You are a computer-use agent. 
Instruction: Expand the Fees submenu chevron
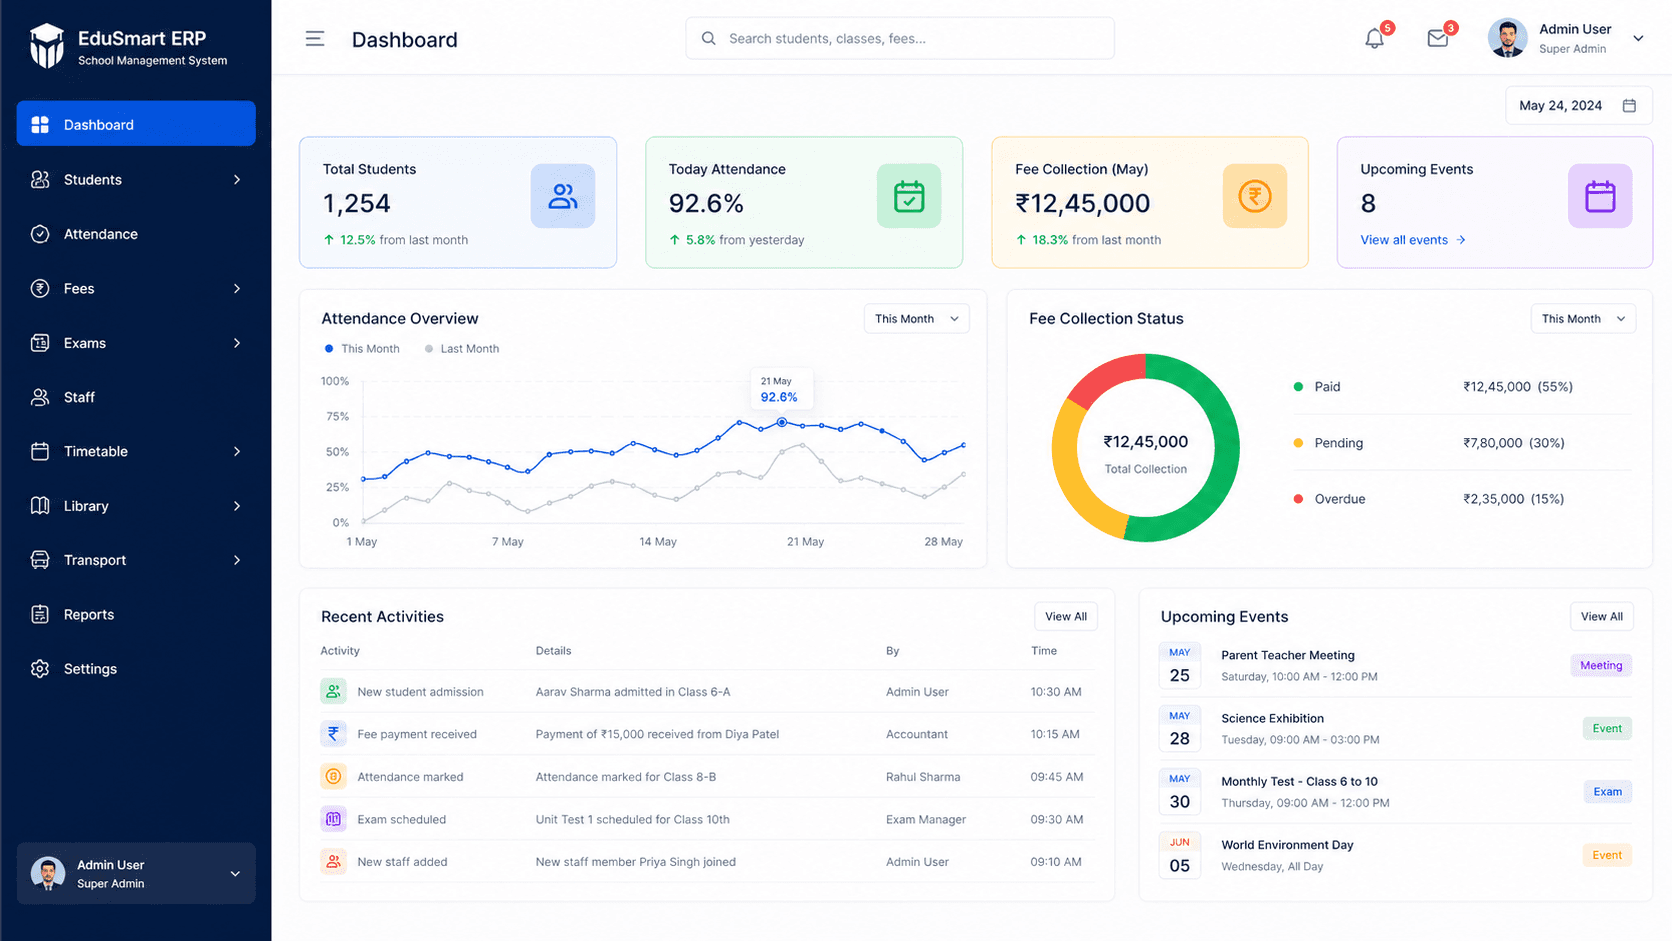[237, 289]
